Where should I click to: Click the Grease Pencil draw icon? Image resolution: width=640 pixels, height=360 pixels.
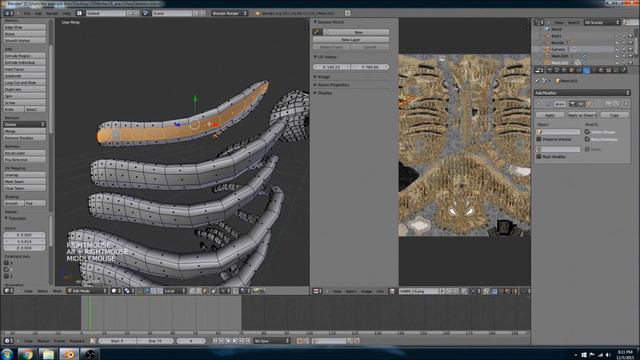point(317,32)
